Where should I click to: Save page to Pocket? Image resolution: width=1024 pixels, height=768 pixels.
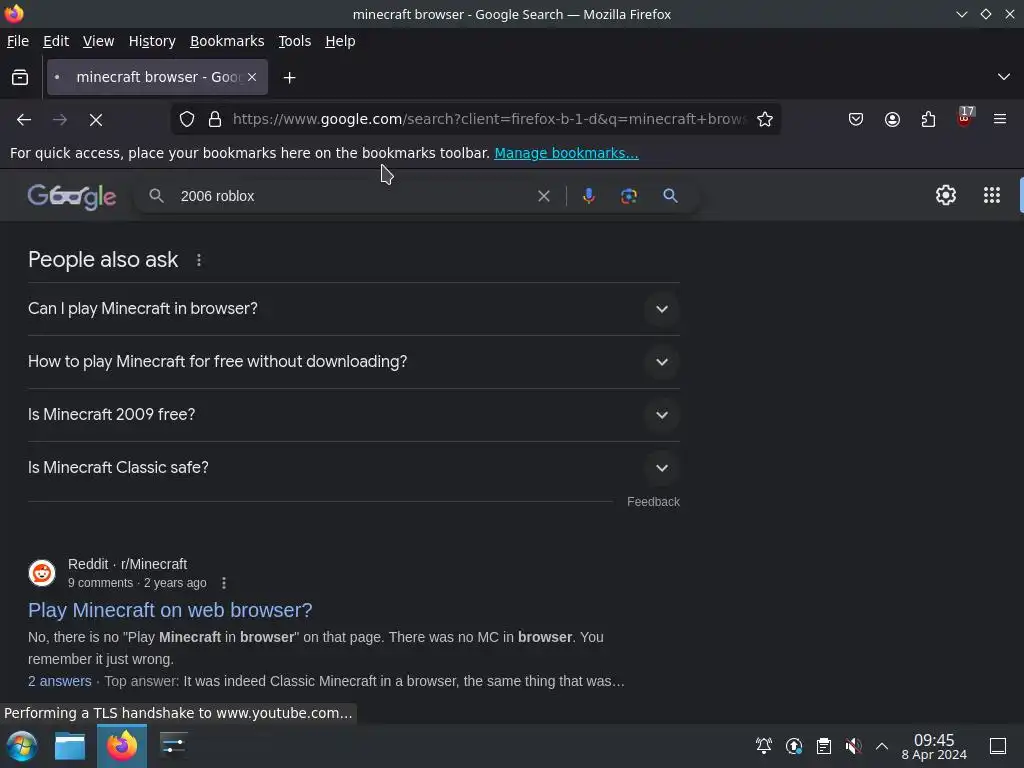pyautogui.click(x=856, y=119)
